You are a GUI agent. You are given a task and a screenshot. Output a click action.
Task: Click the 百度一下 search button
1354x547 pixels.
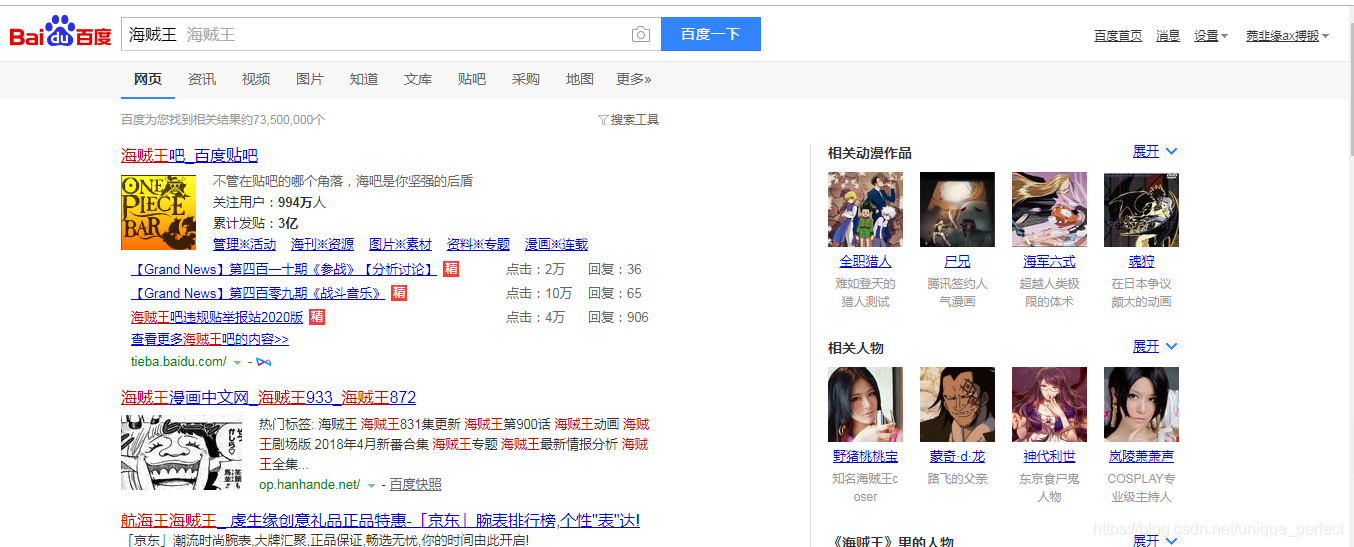click(x=711, y=34)
